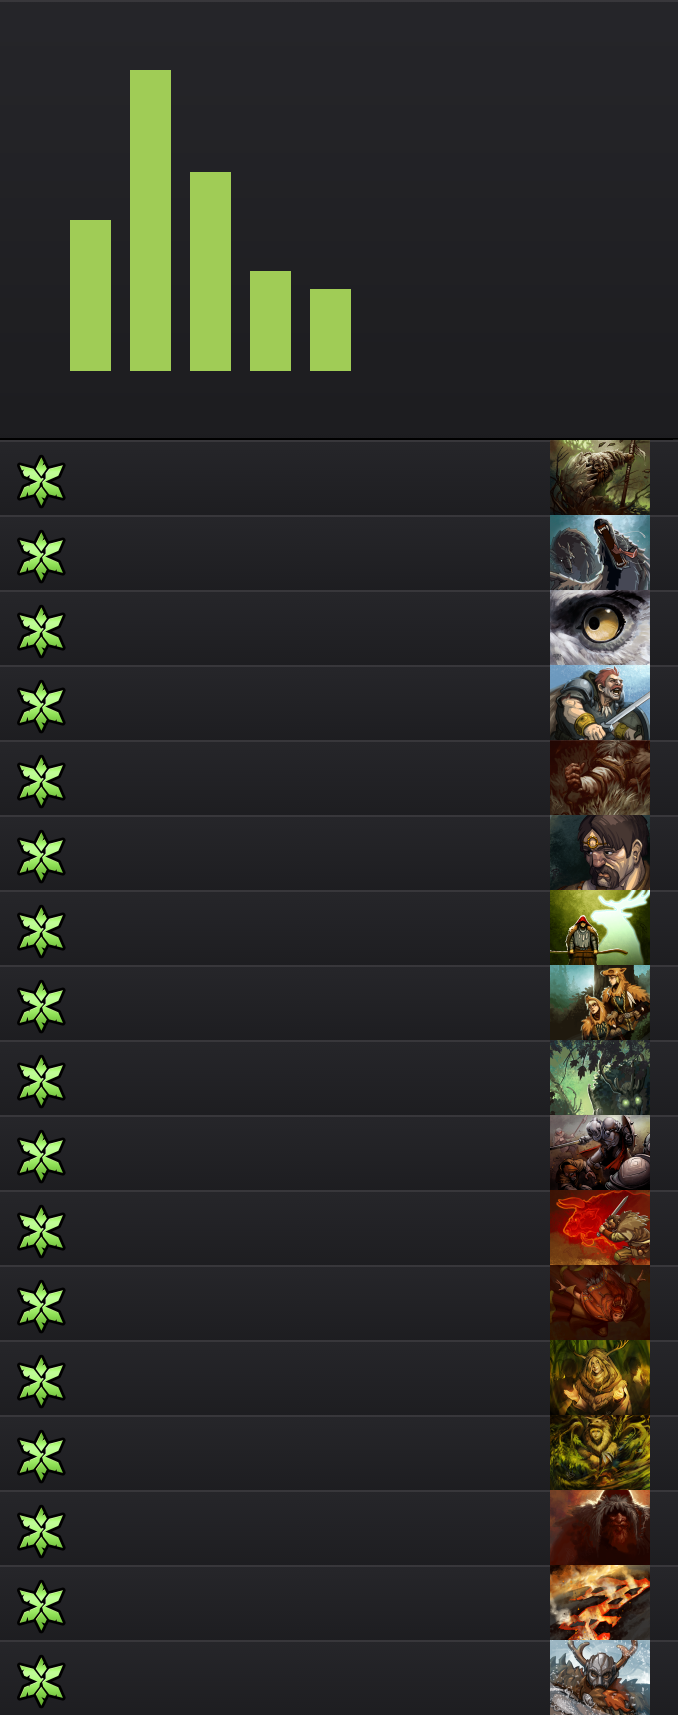Click the green leaf icon beside the owl eye card

coord(41,631)
